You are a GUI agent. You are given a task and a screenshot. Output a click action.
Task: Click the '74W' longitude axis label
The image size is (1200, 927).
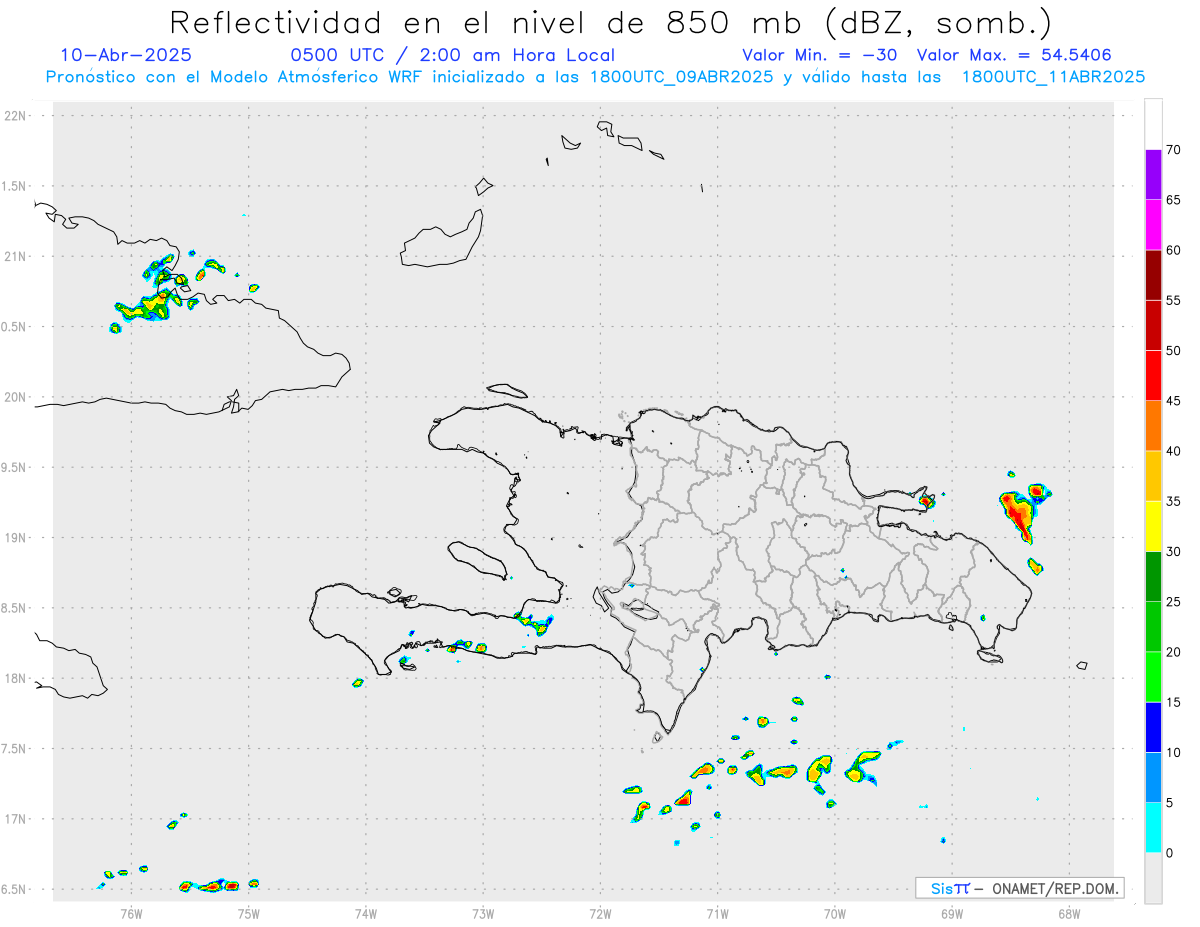pos(366,913)
